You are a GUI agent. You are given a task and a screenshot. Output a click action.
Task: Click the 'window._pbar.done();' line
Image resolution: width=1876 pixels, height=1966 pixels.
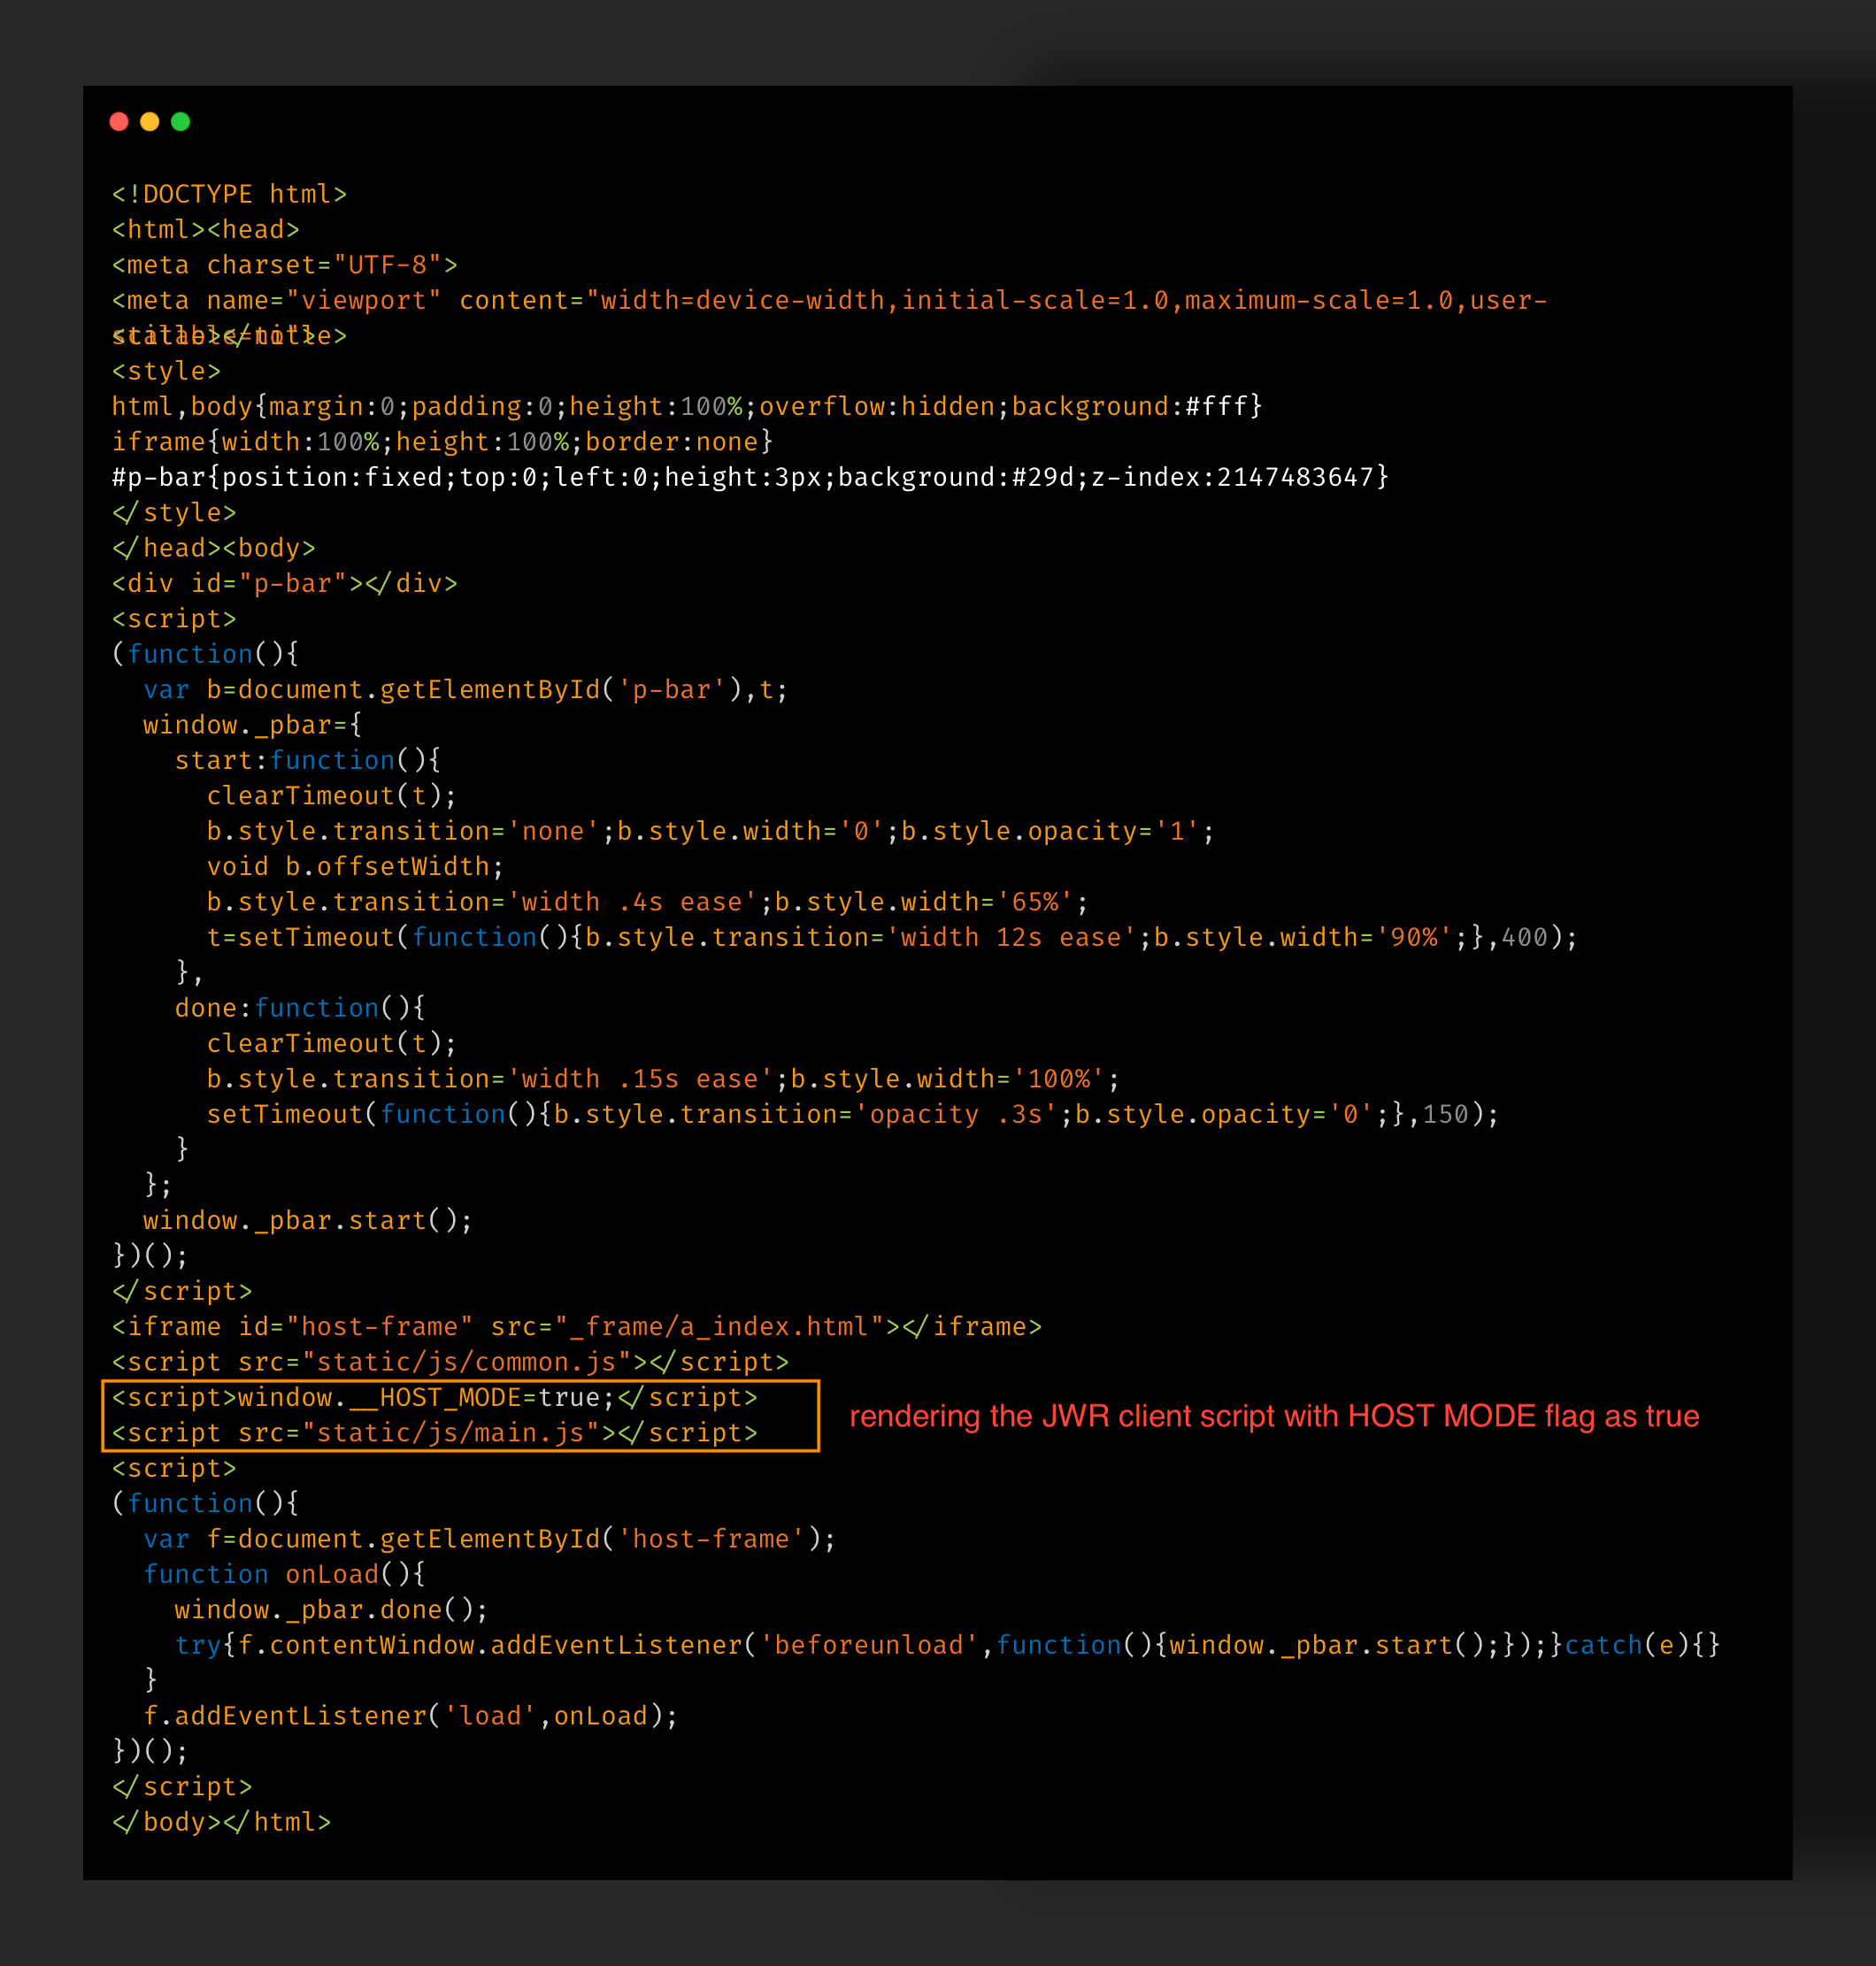331,1610
